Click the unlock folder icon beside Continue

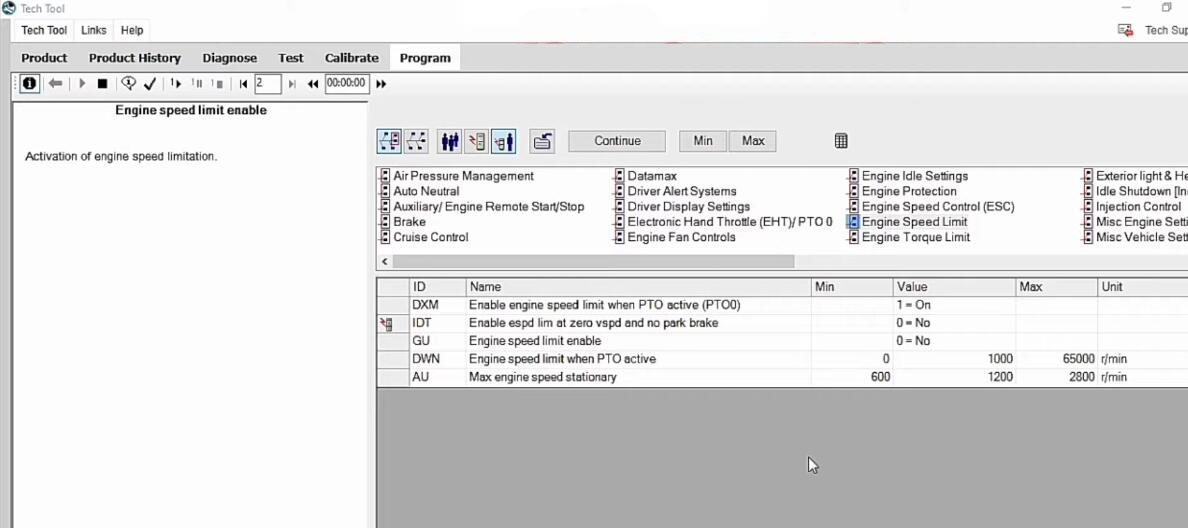542,141
